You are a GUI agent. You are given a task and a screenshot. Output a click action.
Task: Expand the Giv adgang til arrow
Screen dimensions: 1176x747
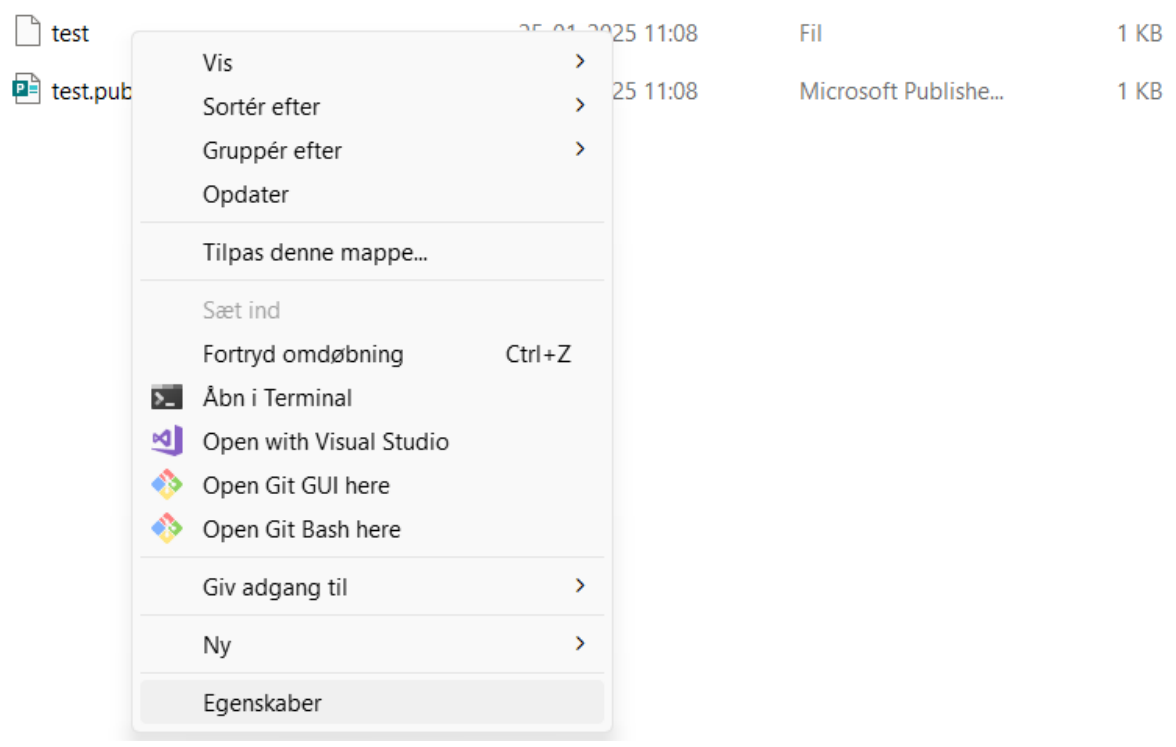[x=579, y=586]
